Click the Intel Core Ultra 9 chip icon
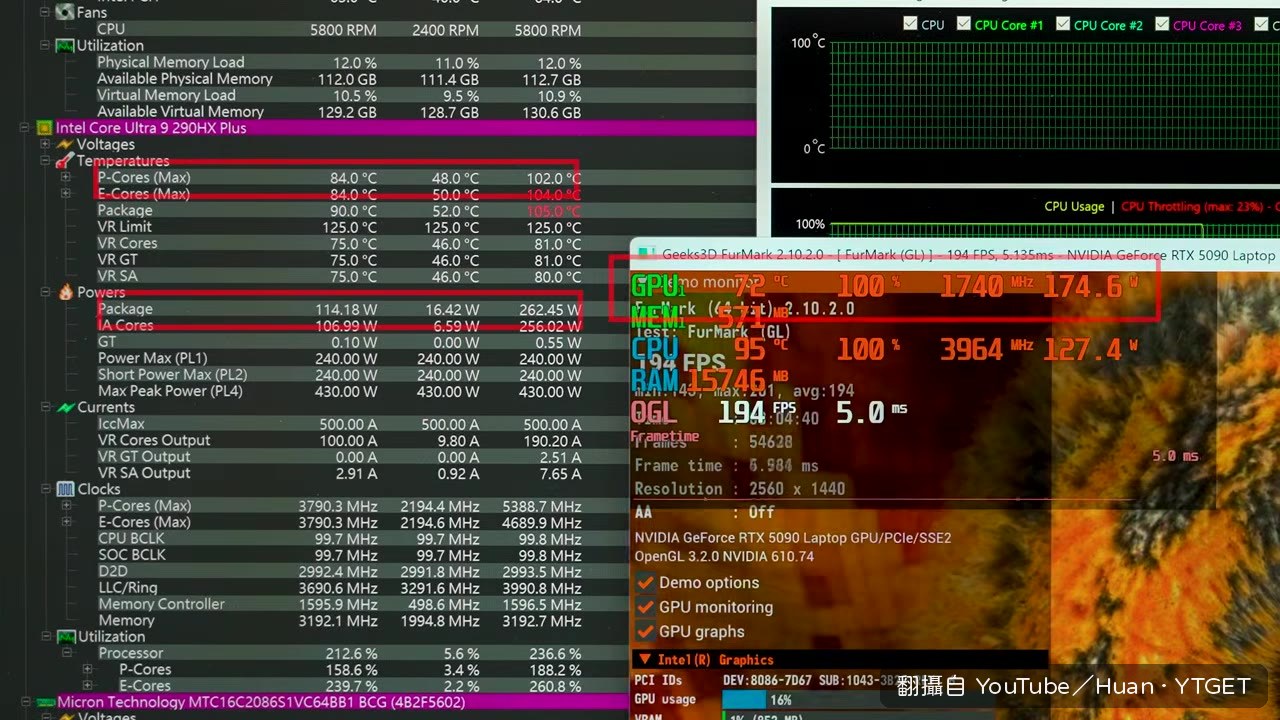 44,128
